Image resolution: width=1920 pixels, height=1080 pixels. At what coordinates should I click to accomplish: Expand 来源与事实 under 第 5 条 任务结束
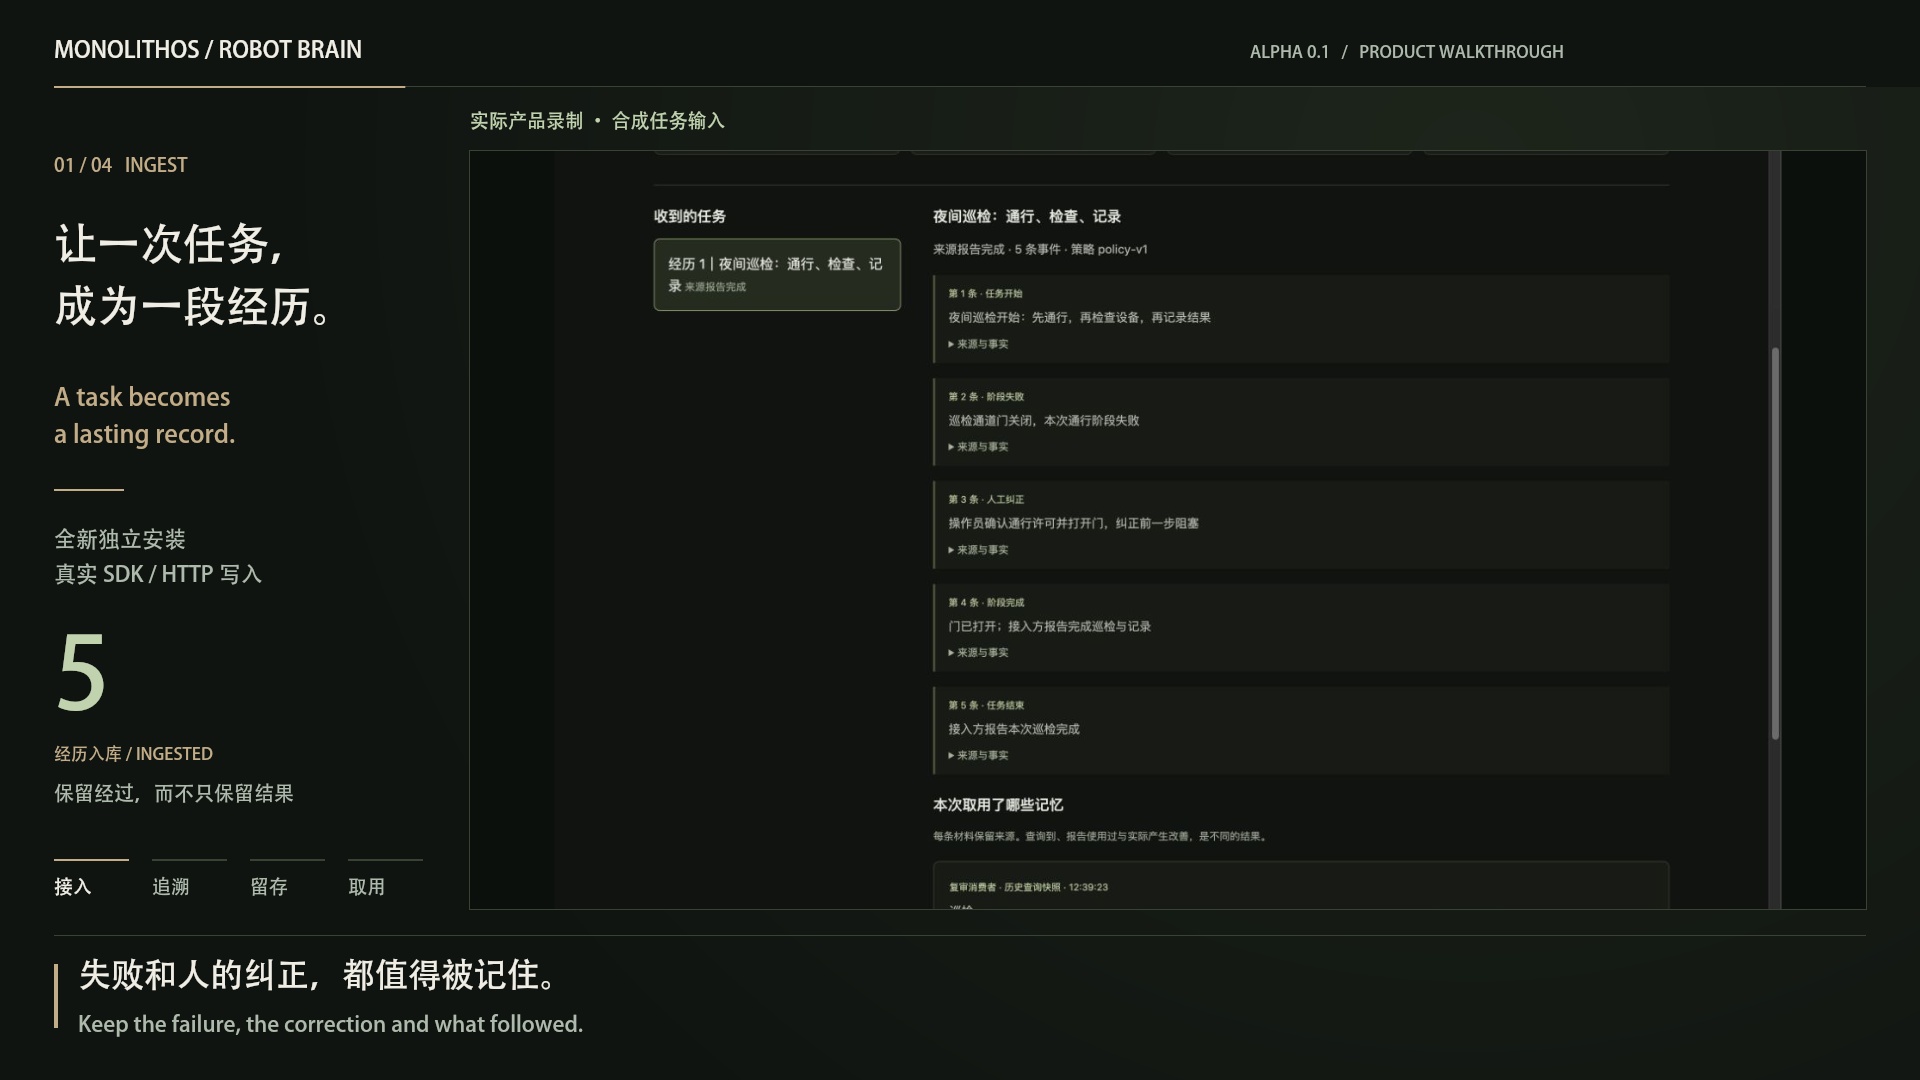pos(978,756)
